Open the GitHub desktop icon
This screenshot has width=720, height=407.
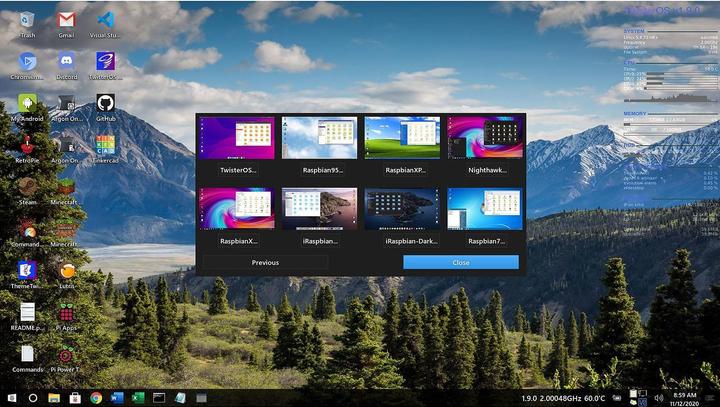tap(105, 103)
